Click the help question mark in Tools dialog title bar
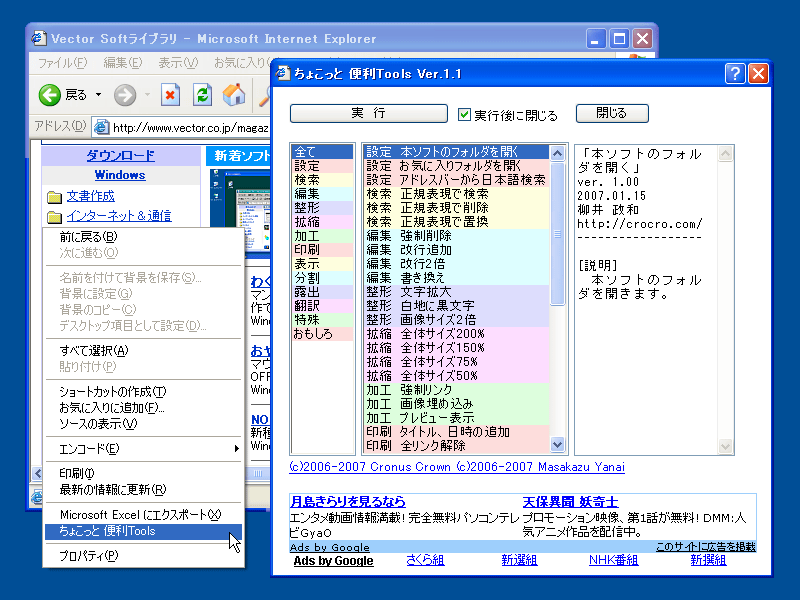This screenshot has height=600, width=800. 735,74
